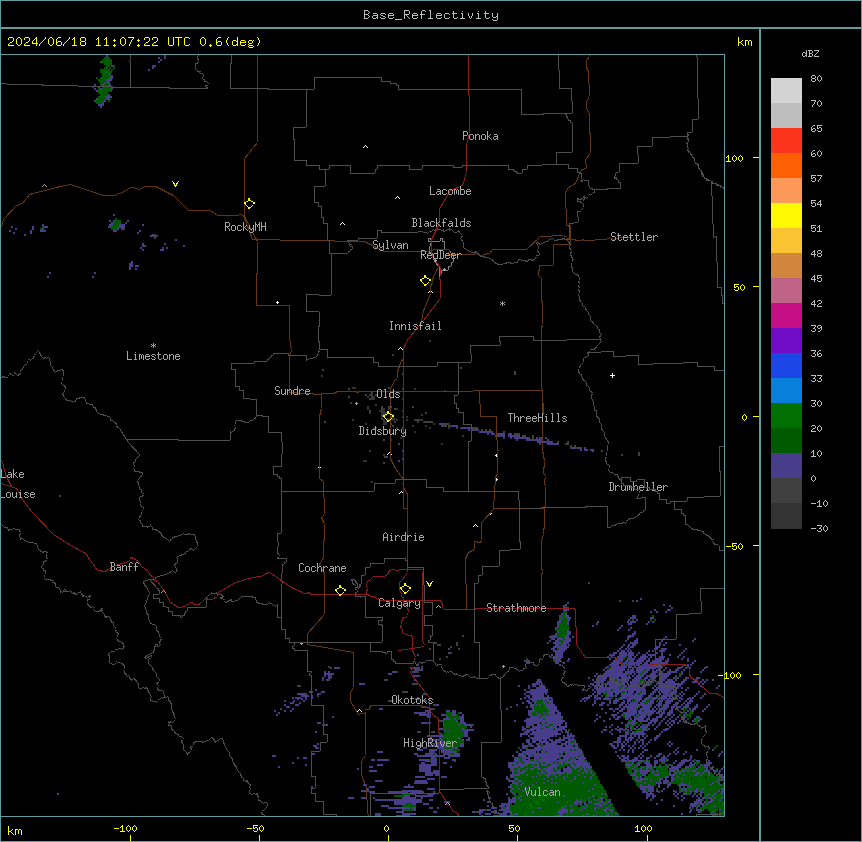Click the Cochrane label
862x842 pixels.
click(x=322, y=568)
